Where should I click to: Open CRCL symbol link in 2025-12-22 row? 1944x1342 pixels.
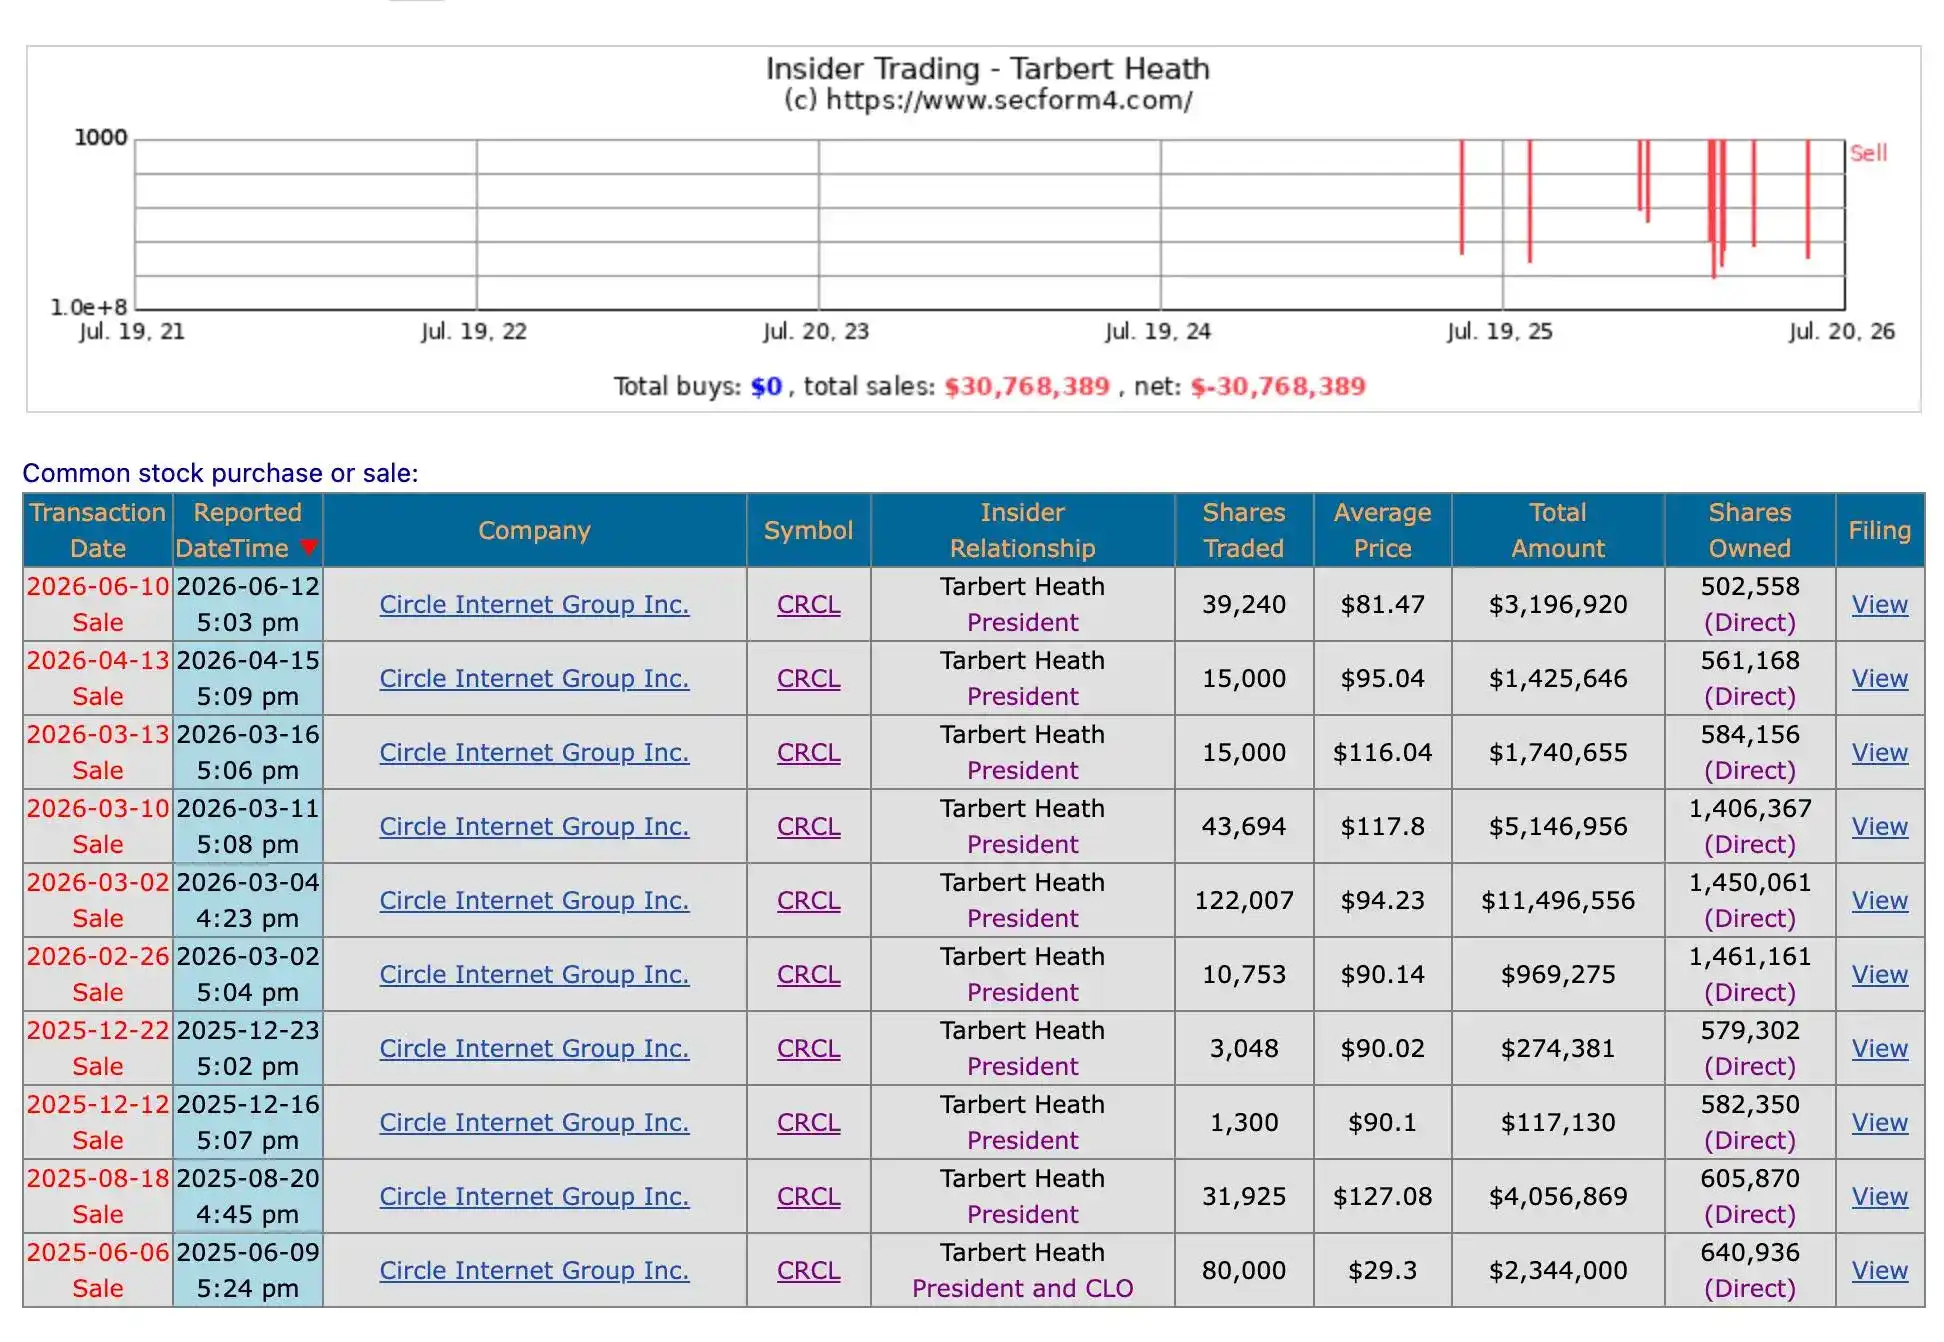808,1048
